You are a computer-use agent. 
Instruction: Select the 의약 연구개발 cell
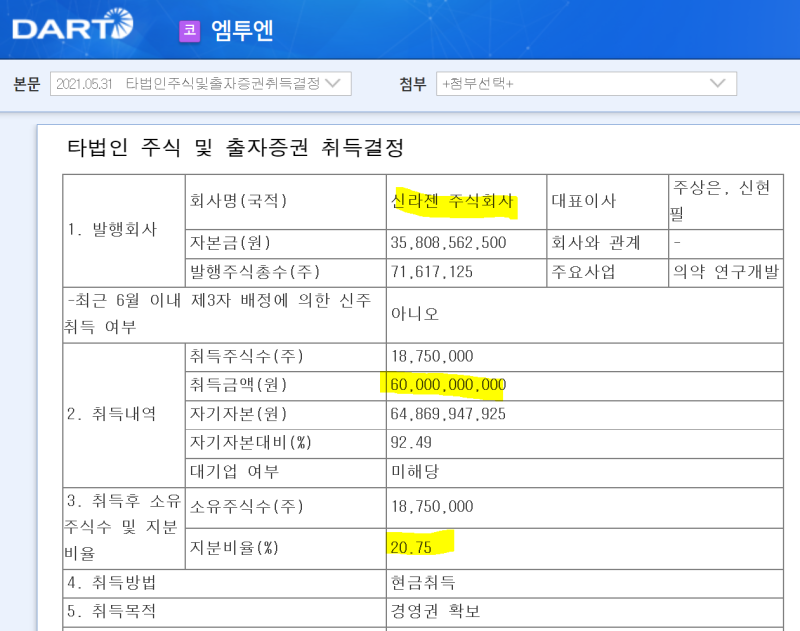click(x=726, y=272)
